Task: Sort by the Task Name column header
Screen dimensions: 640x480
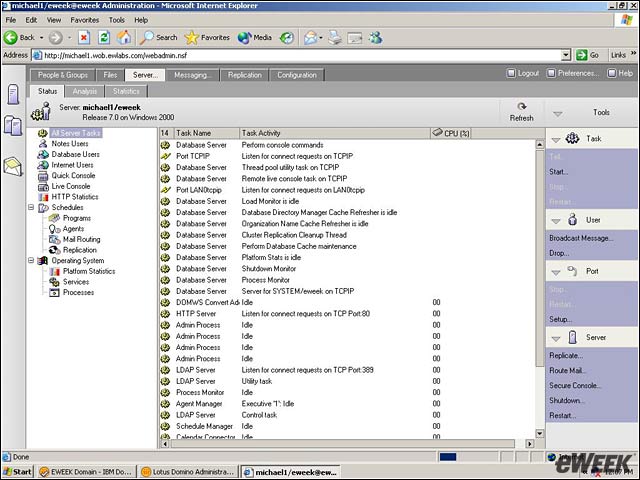Action: [206, 133]
